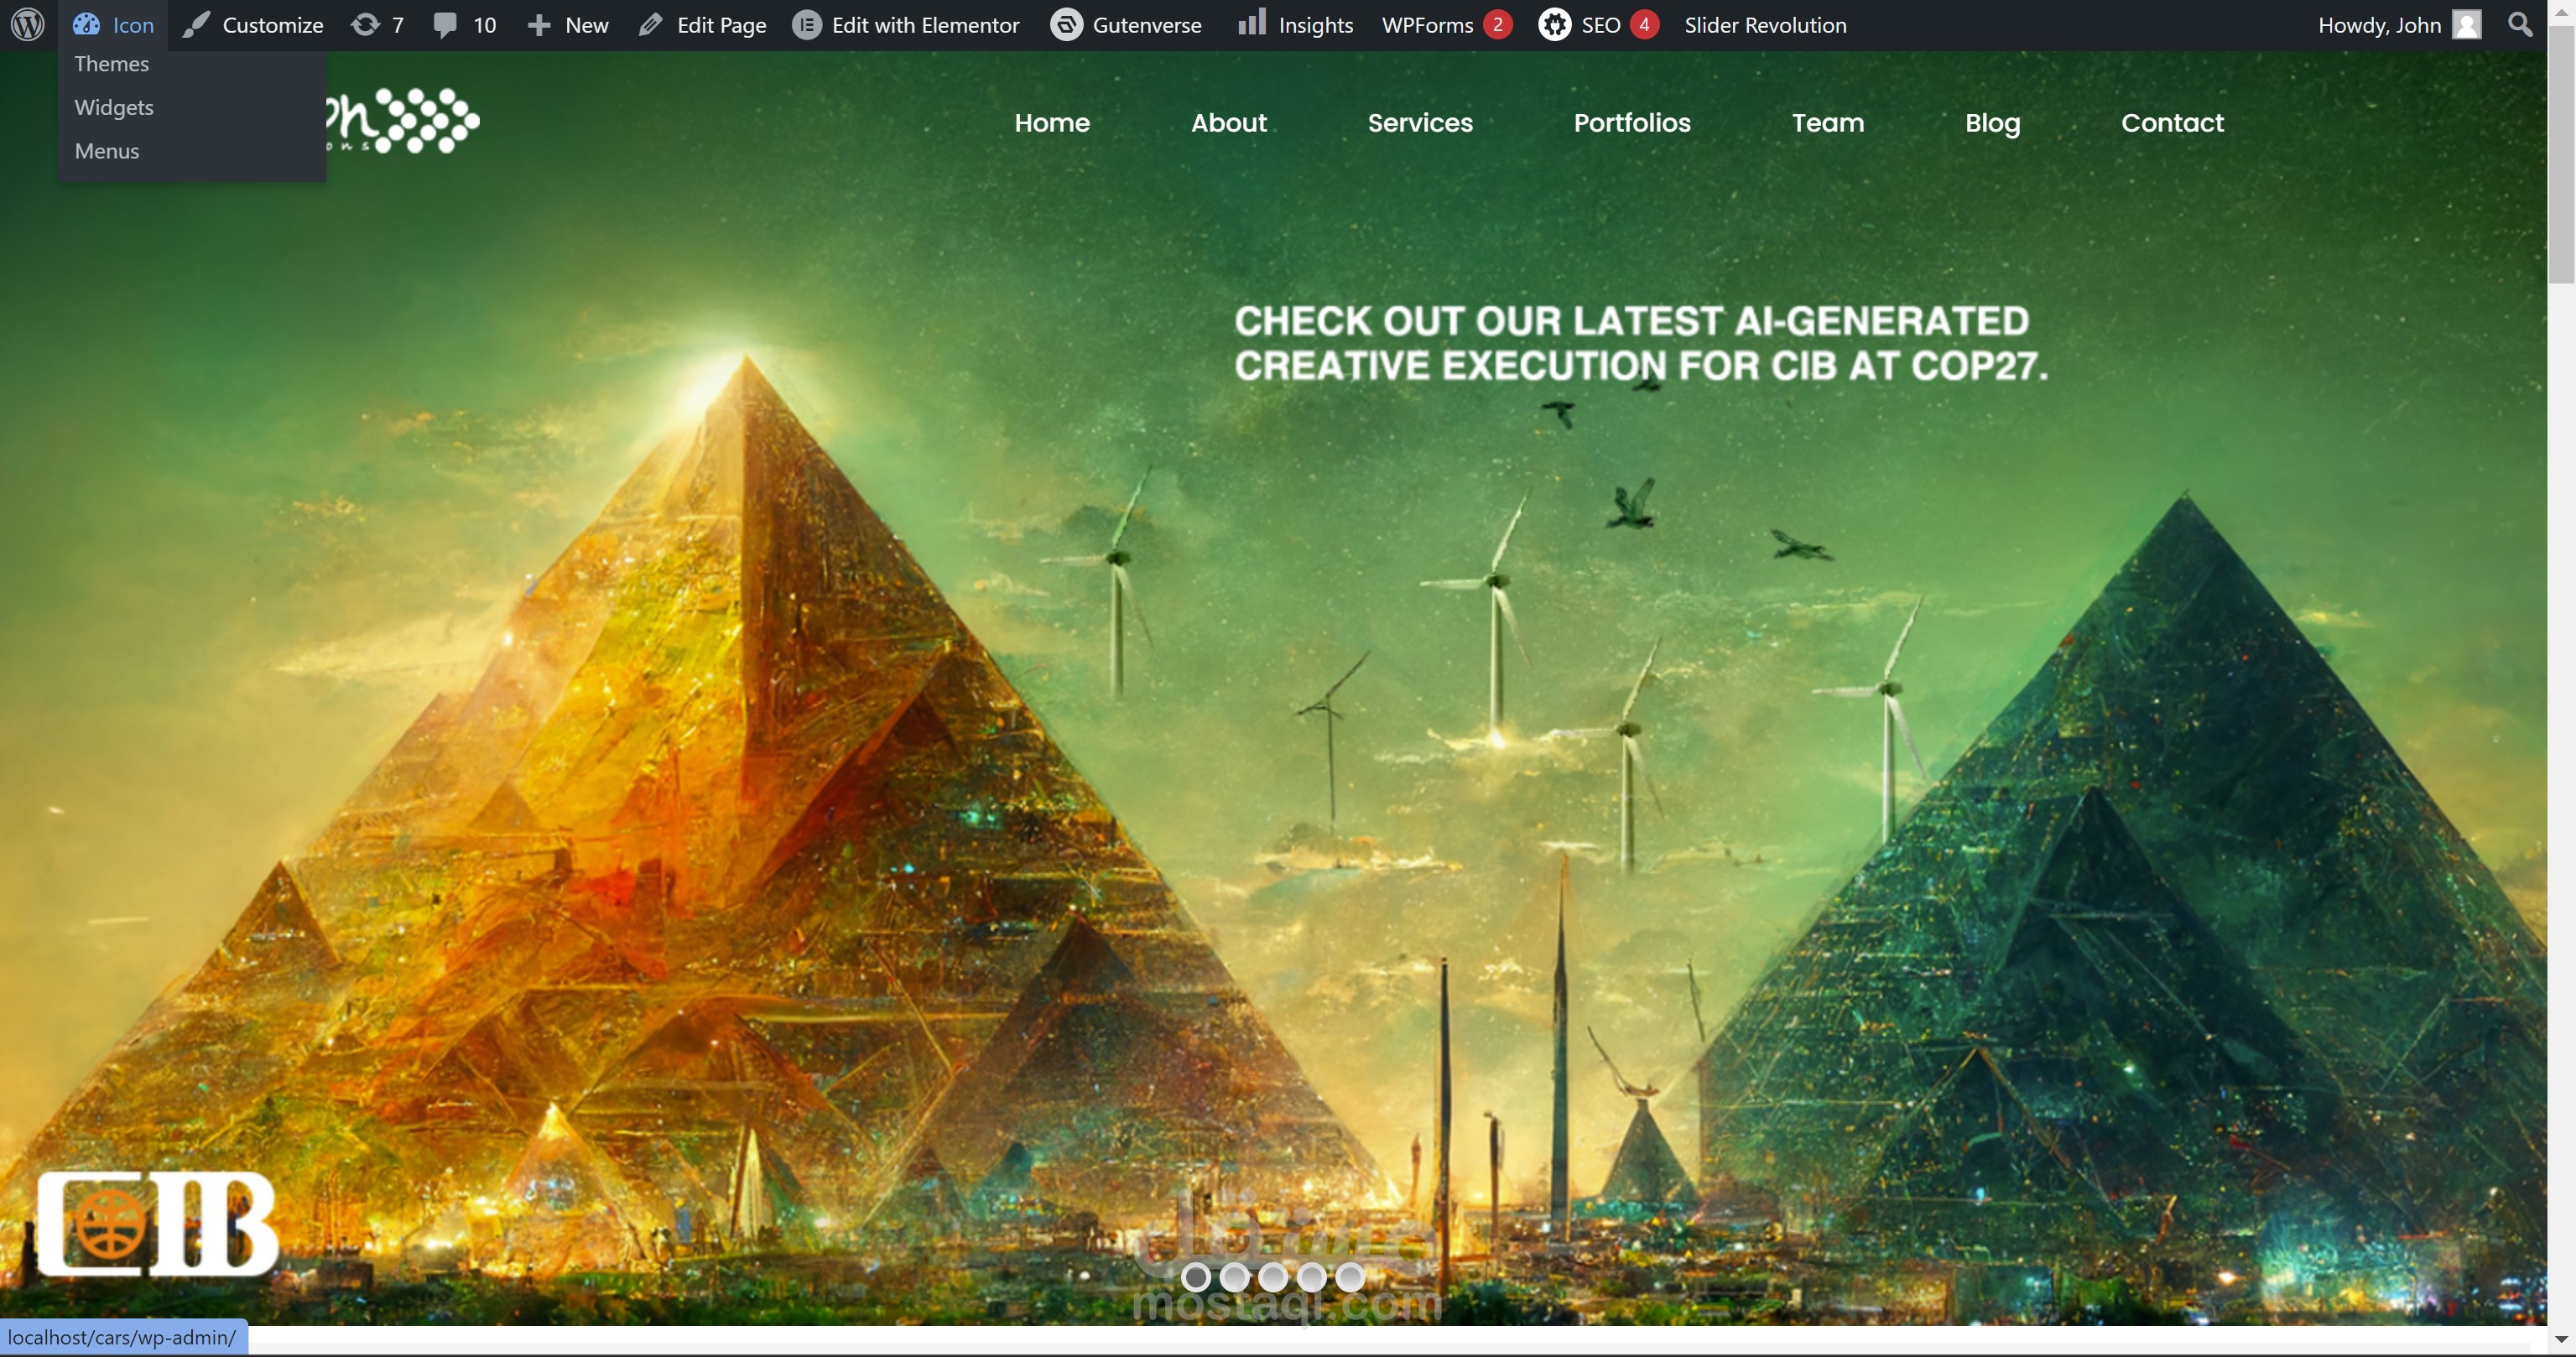Open the Insights bar chart item
Image resolution: width=2576 pixels, height=1357 pixels.
click(x=1295, y=25)
